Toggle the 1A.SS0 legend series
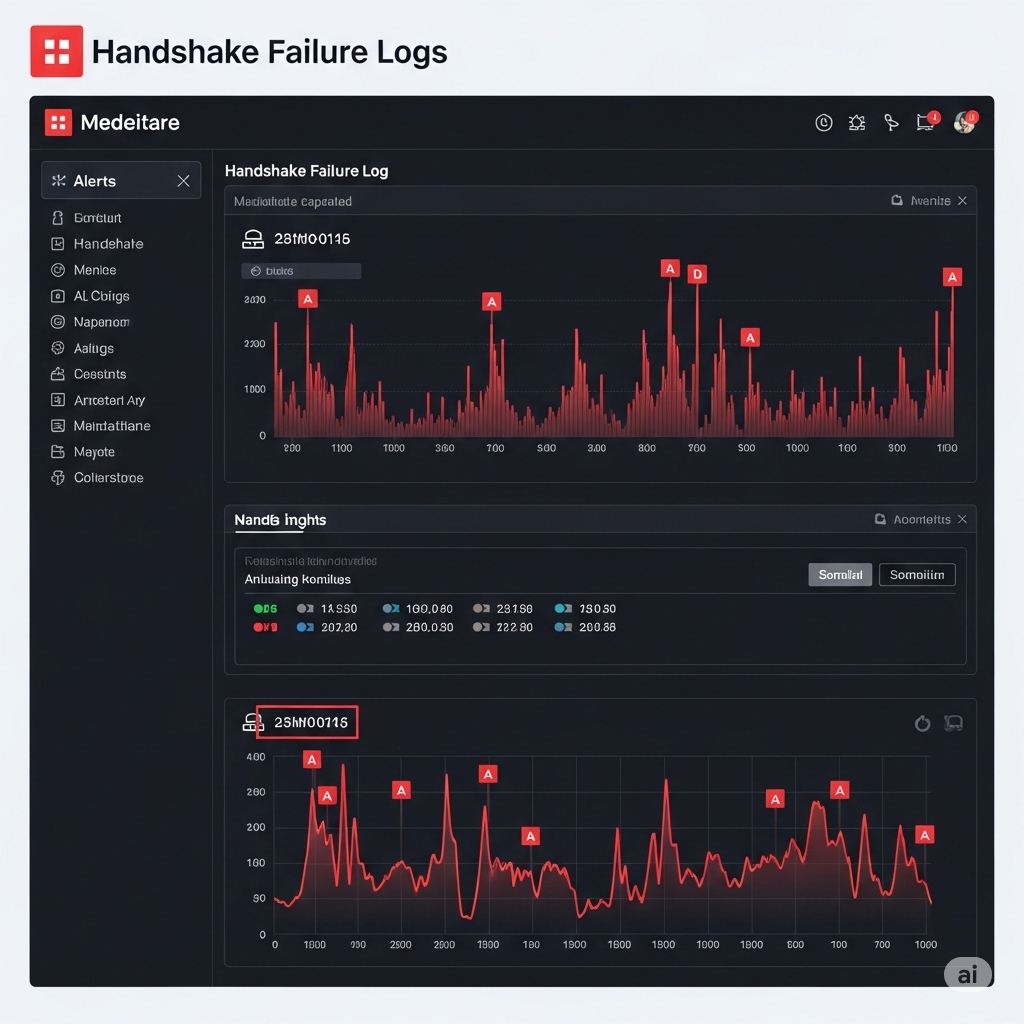 tap(327, 609)
